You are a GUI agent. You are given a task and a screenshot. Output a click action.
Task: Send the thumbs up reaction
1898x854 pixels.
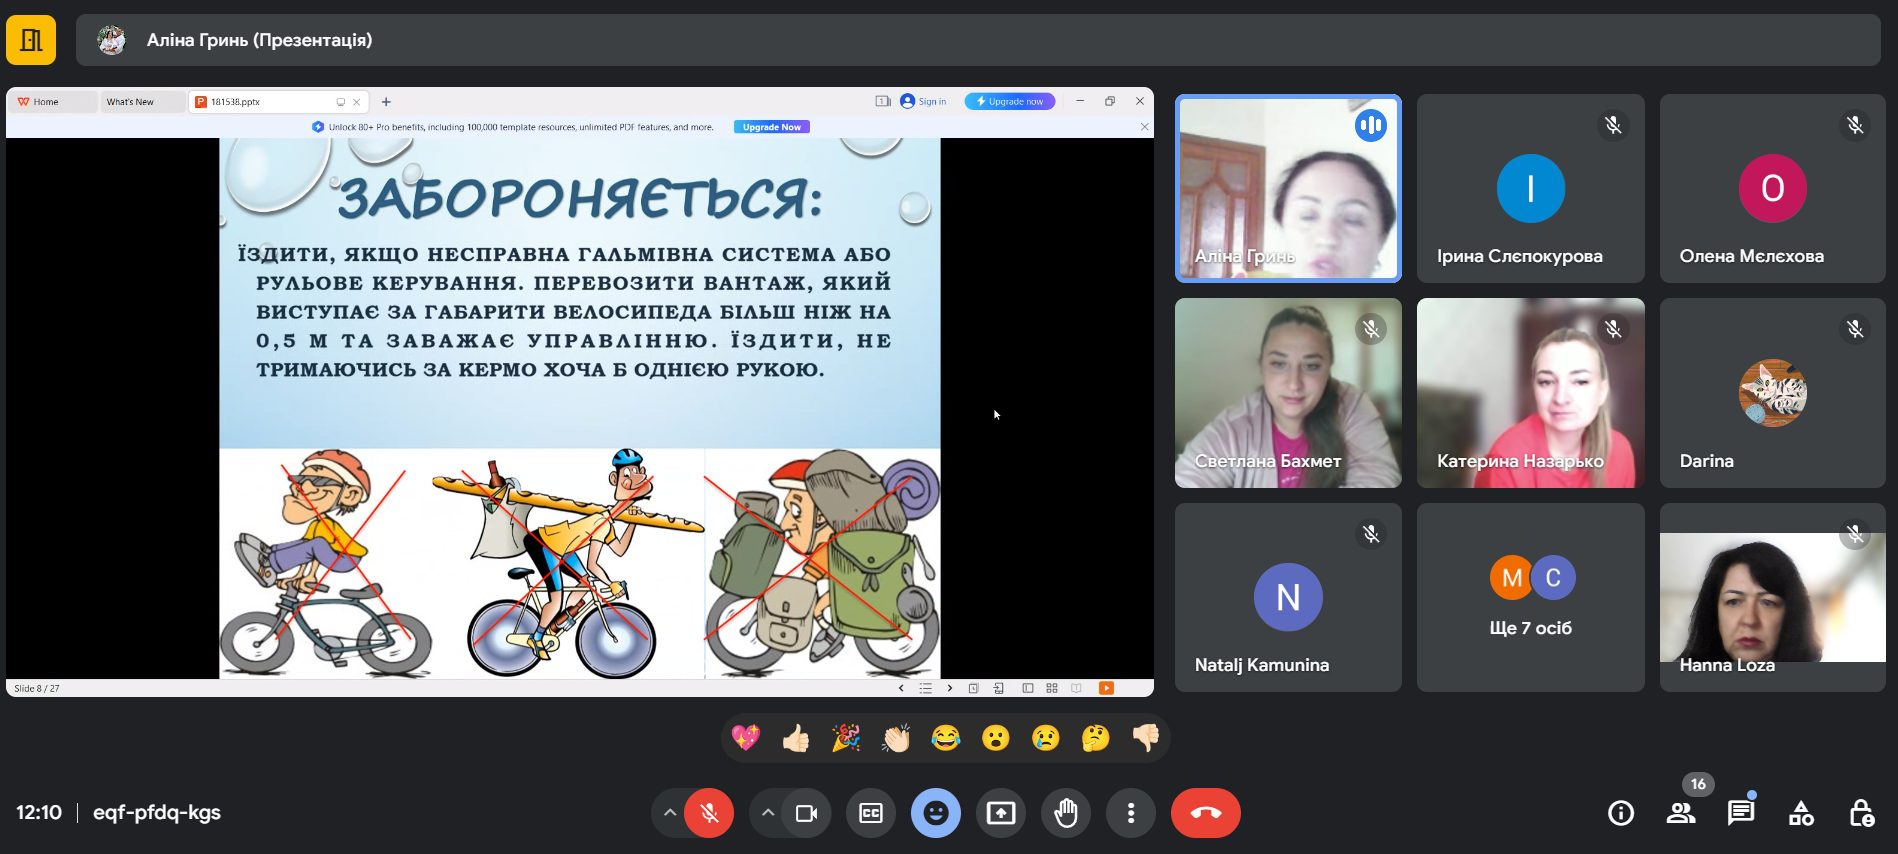coord(796,738)
